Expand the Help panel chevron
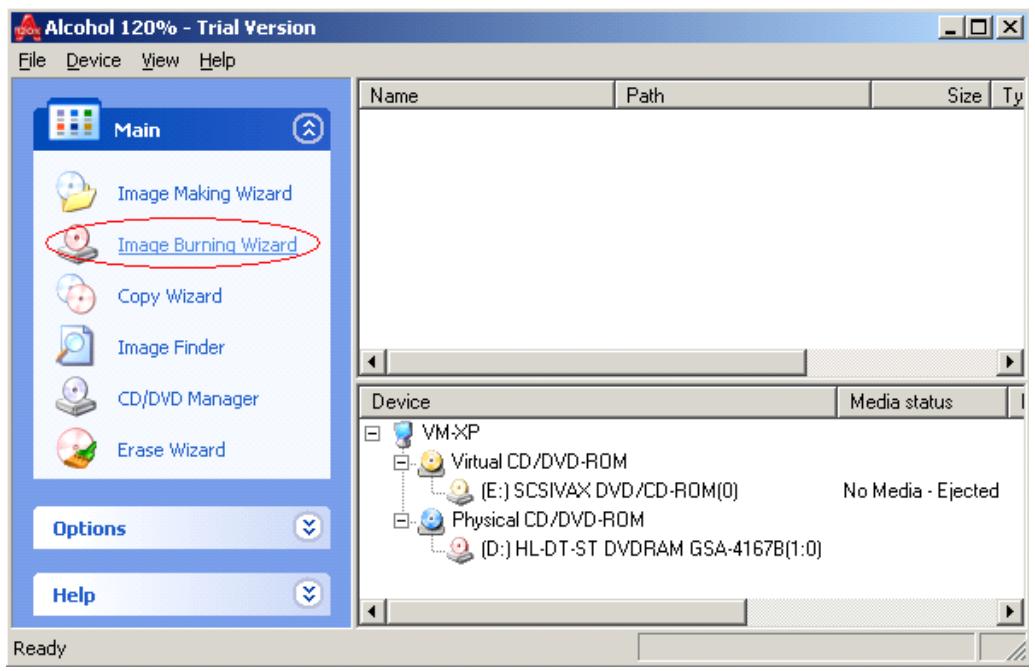1035x671 pixels. 308,594
